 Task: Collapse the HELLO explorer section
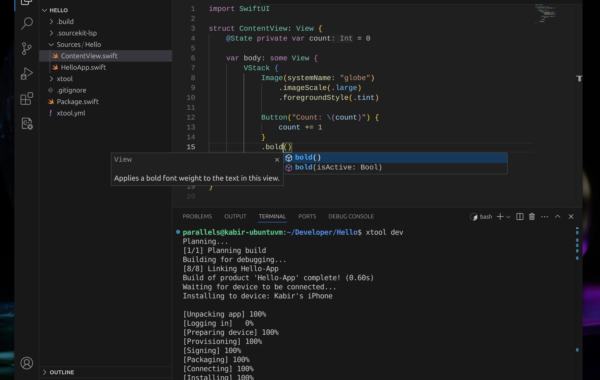(x=106, y=10)
